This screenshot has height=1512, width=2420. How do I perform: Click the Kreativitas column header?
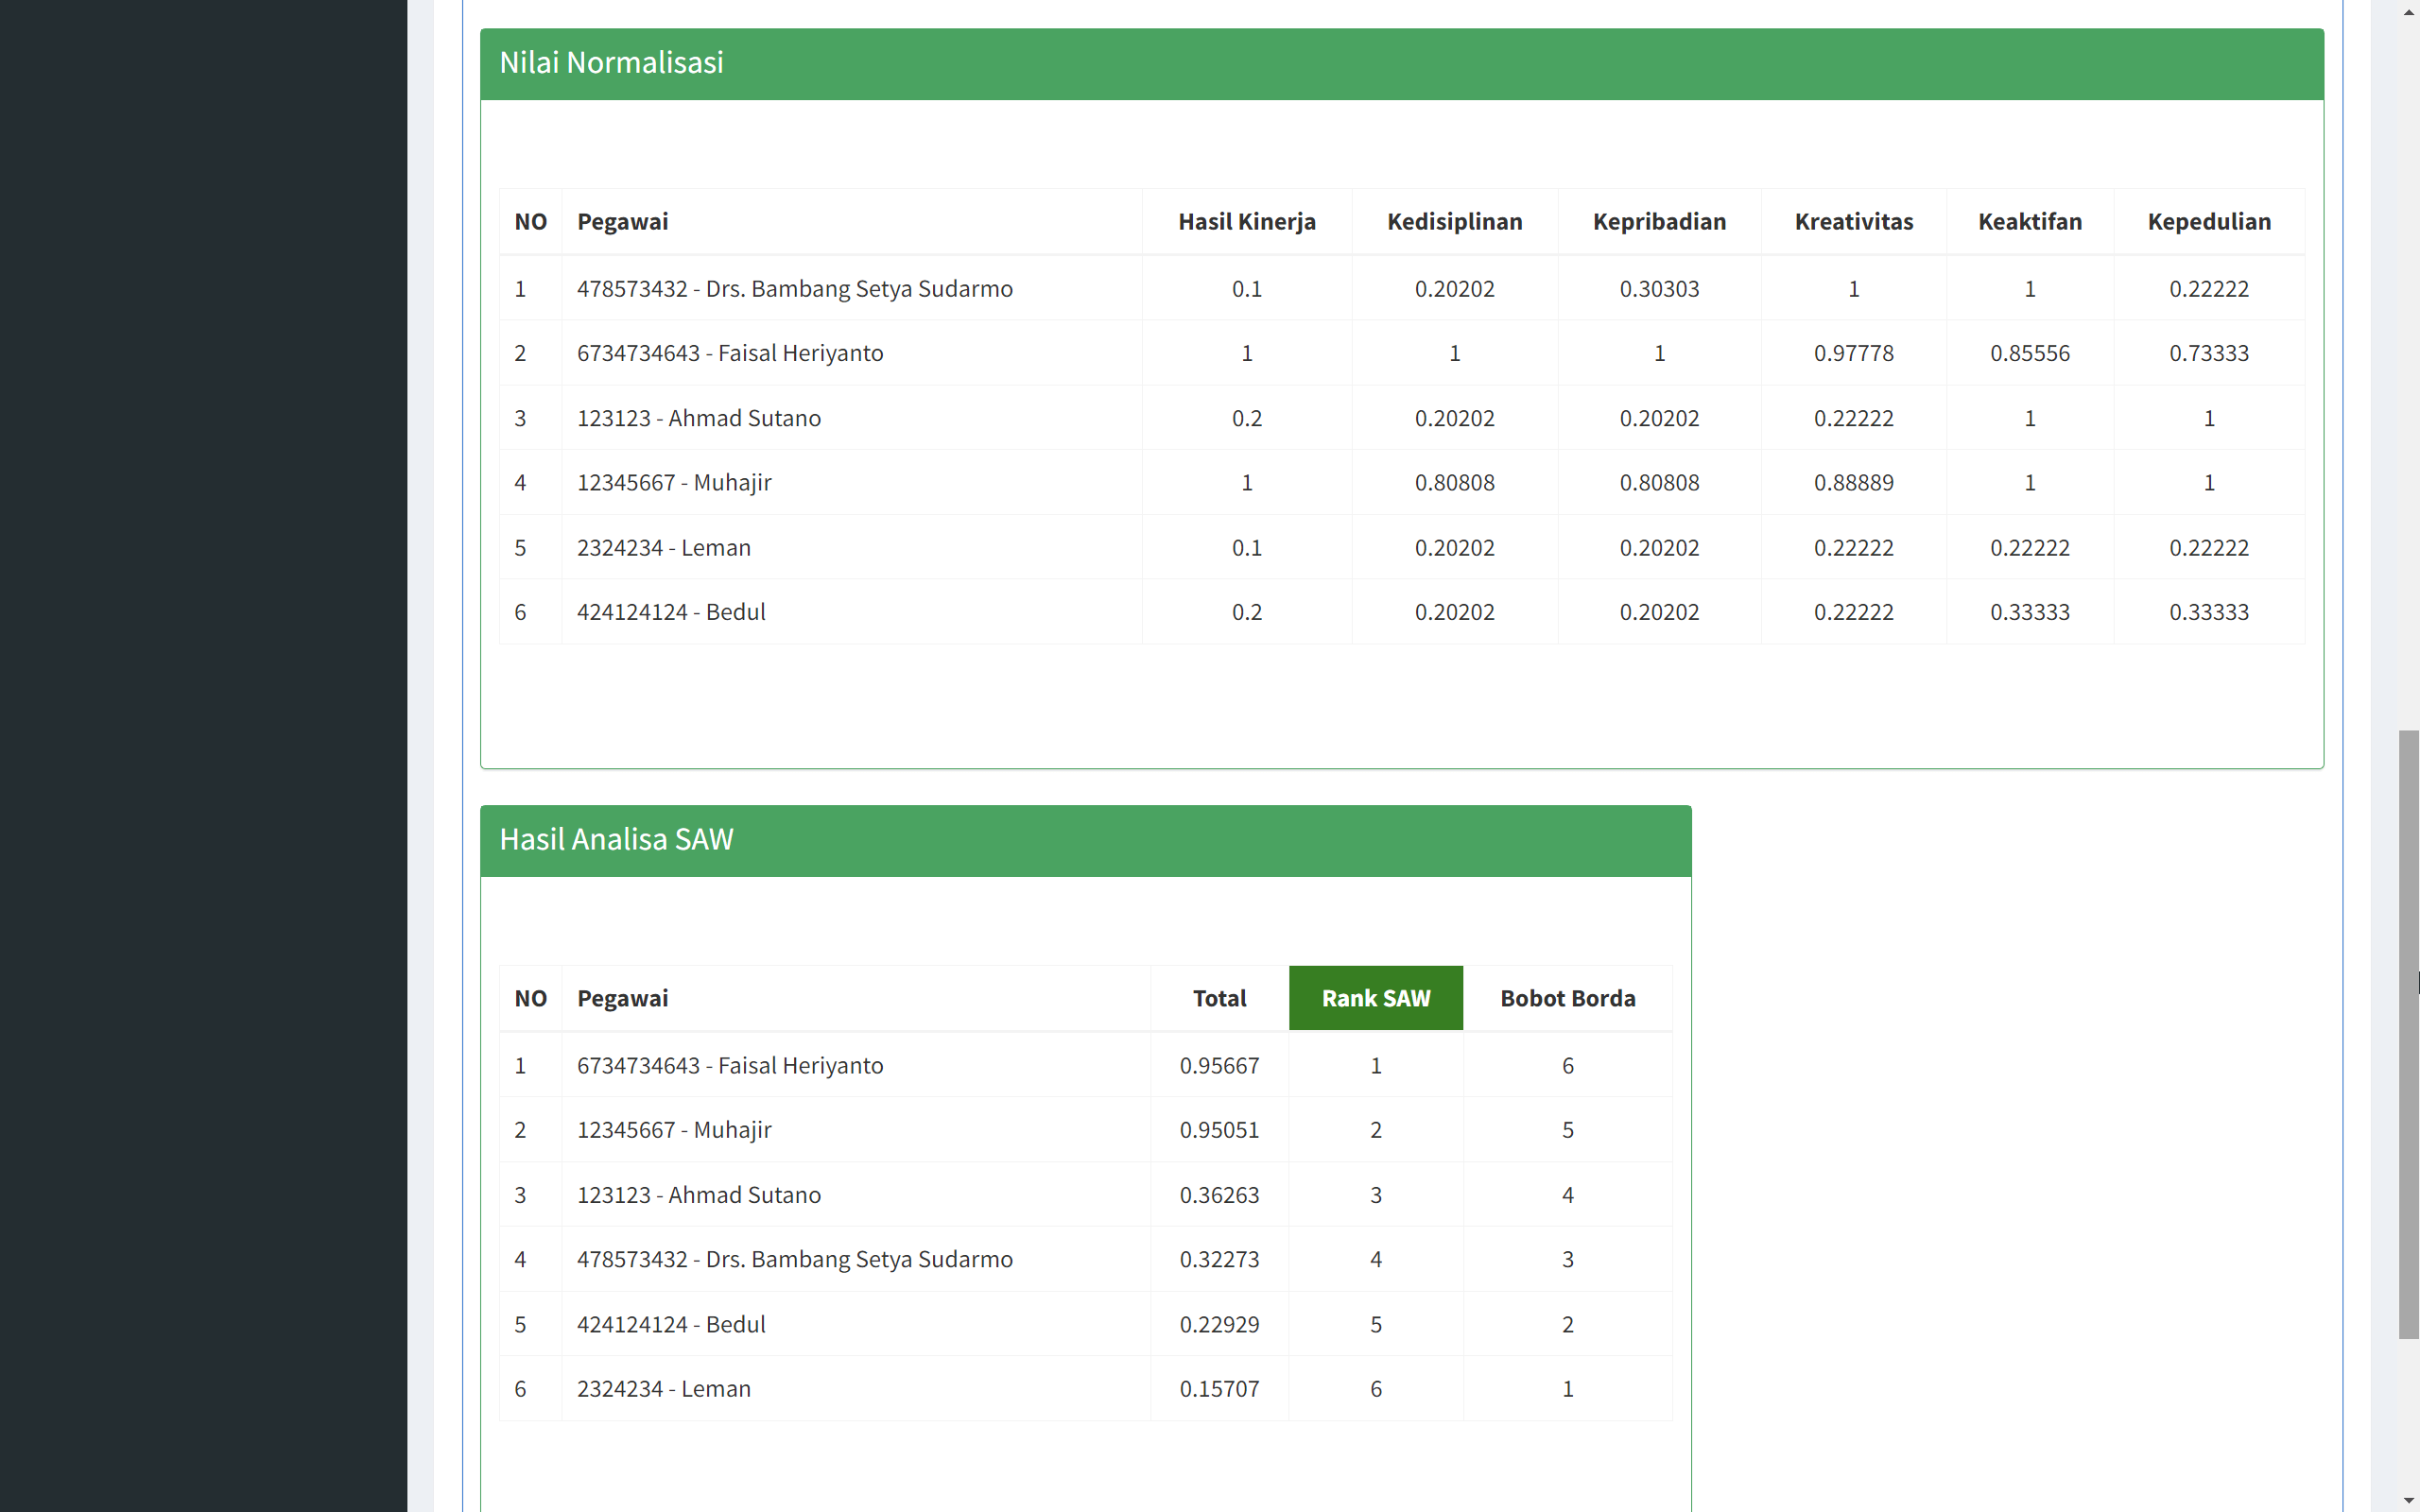[x=1852, y=221]
